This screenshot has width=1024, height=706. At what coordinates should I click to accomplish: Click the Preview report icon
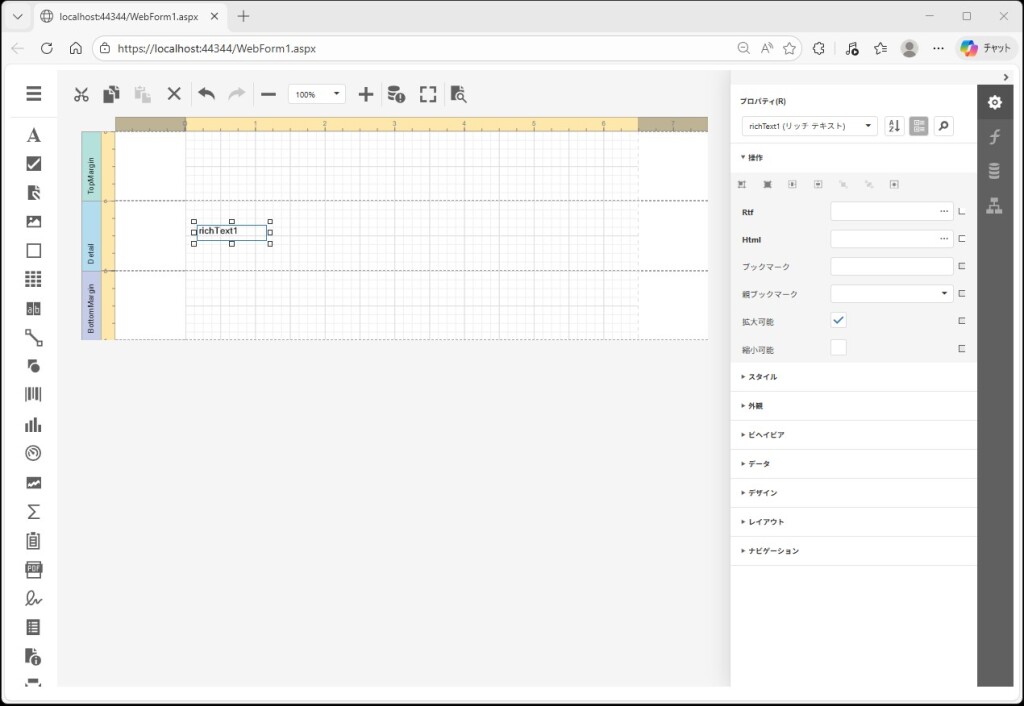(x=458, y=94)
